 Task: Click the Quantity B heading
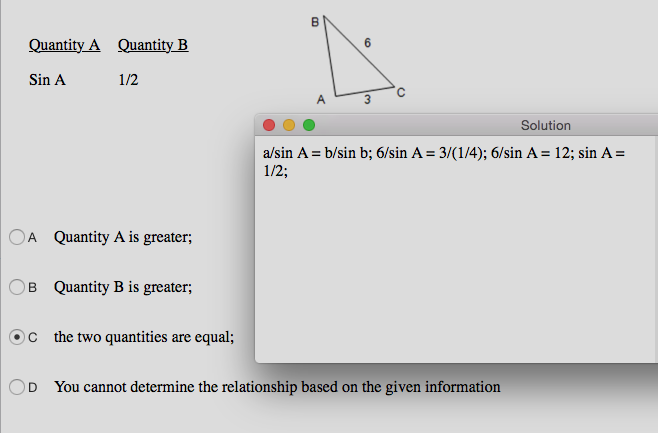tap(153, 45)
